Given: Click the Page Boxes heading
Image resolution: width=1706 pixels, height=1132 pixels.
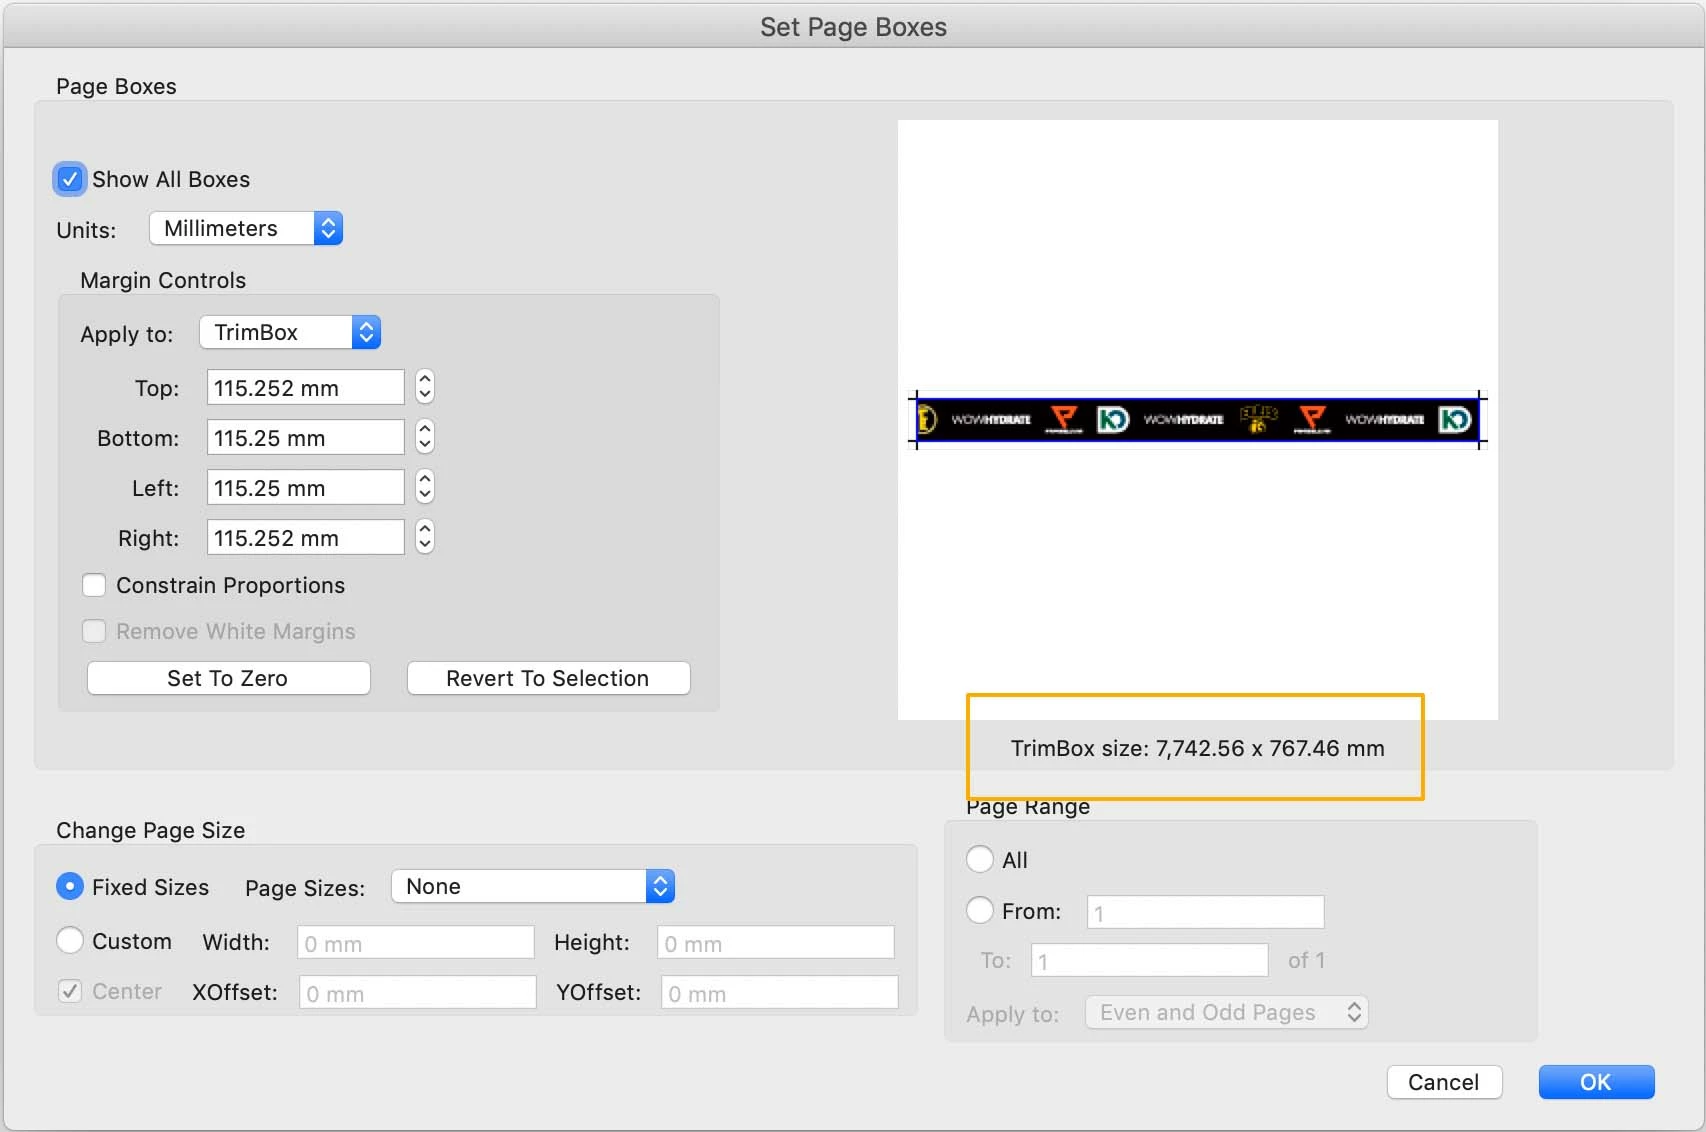Looking at the screenshot, I should pos(116,86).
